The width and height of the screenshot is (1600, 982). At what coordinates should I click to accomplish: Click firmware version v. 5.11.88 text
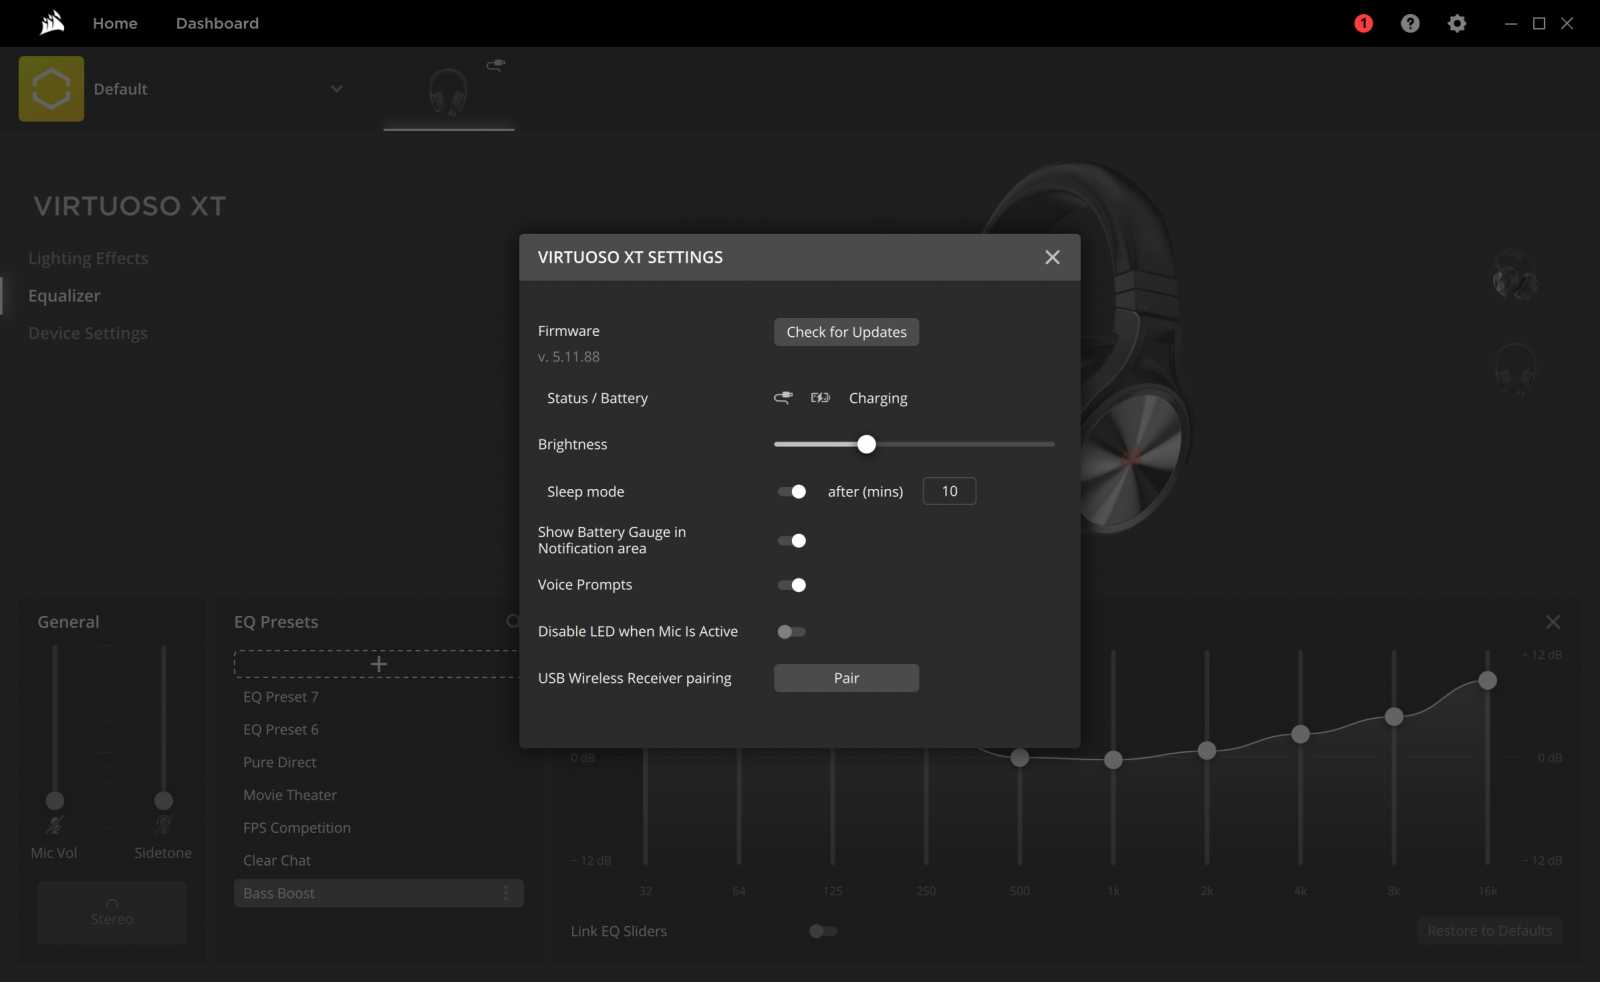[569, 357]
